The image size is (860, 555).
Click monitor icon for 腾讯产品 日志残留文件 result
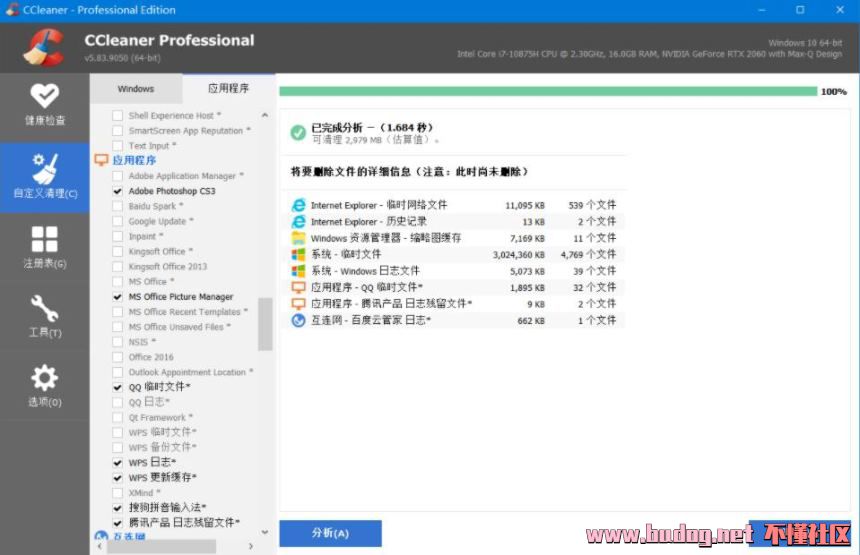point(298,304)
